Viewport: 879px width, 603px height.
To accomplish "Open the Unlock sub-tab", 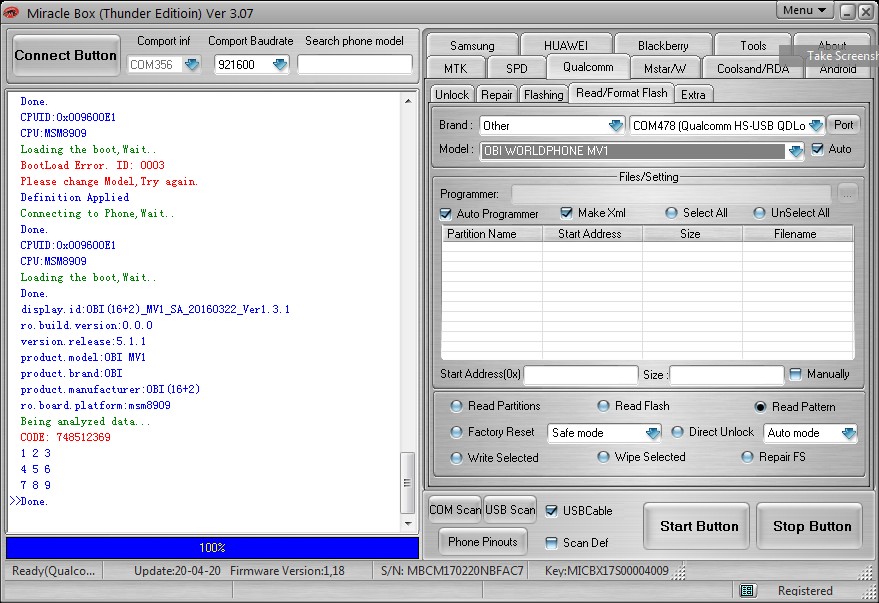I will pyautogui.click(x=452, y=95).
